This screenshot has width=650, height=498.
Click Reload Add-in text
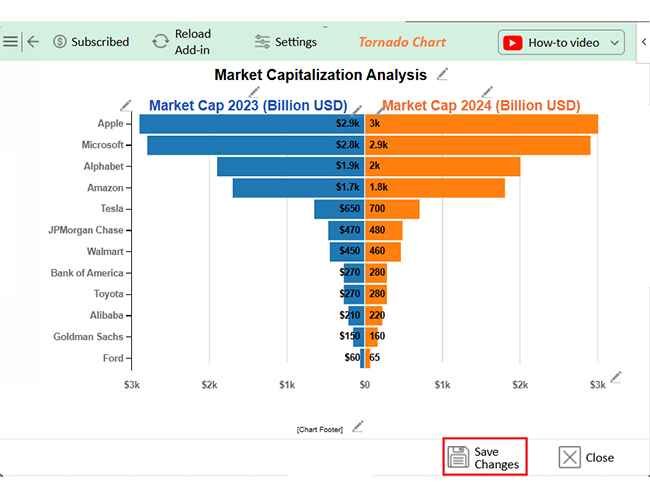tap(193, 42)
